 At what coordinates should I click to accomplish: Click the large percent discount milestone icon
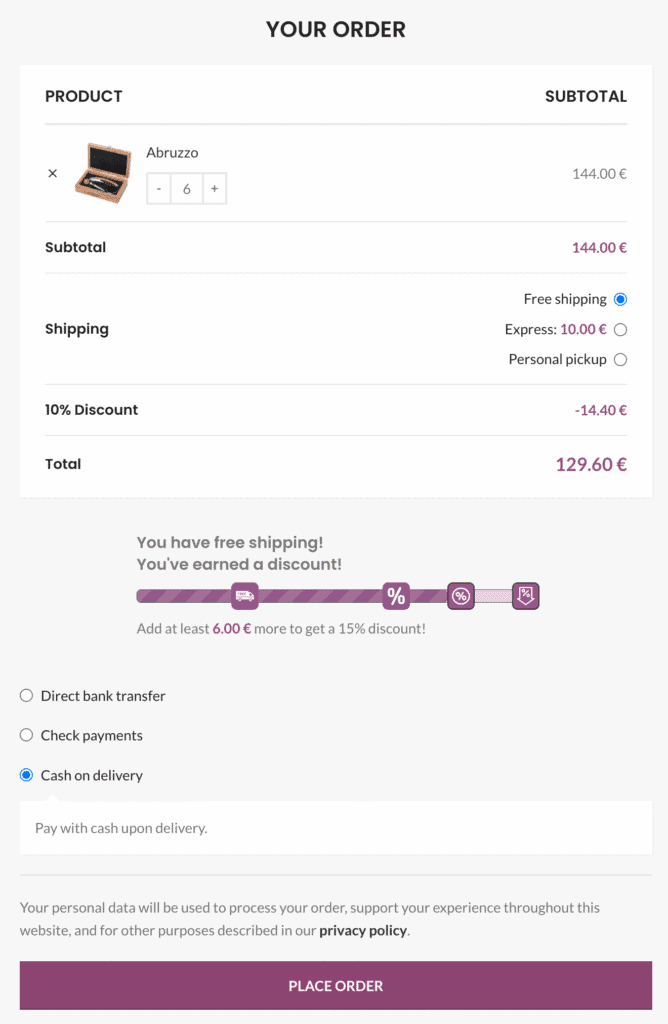396,596
